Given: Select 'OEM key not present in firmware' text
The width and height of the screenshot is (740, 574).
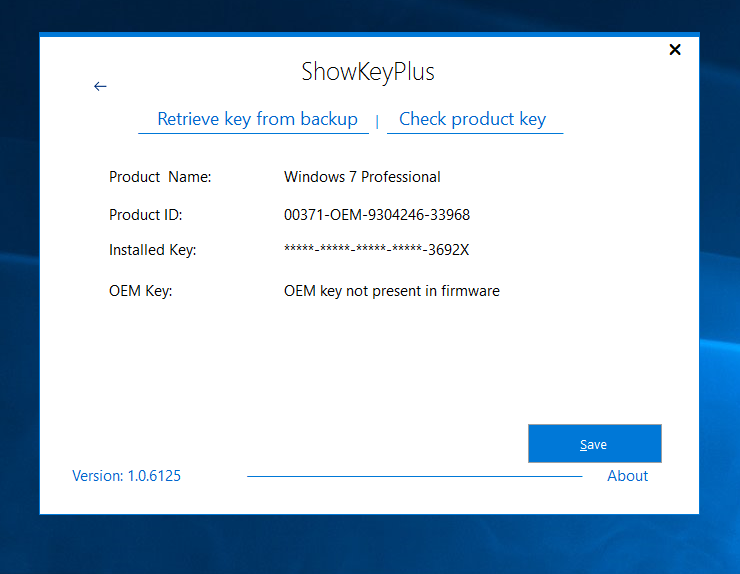Looking at the screenshot, I should pyautogui.click(x=391, y=291).
